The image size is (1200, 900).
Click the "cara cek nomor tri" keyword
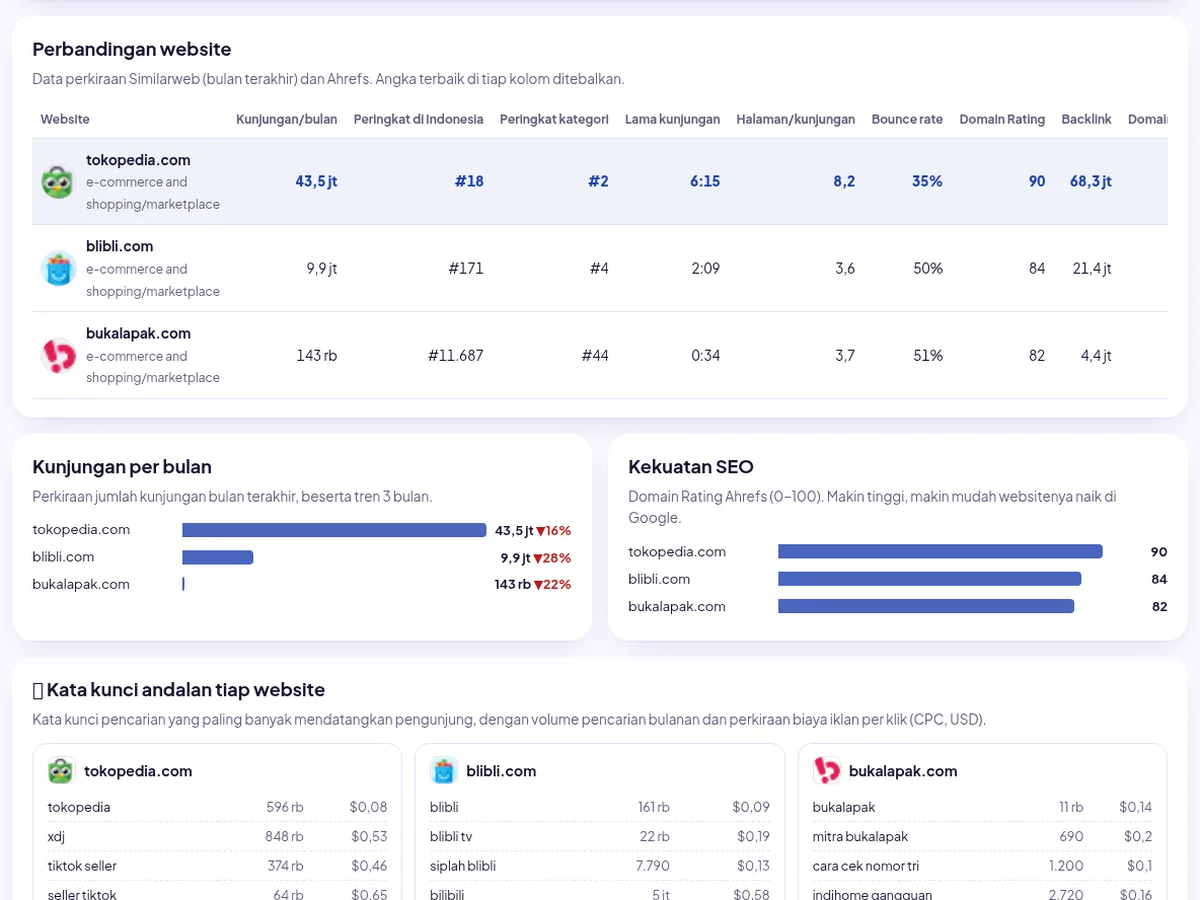pos(866,866)
